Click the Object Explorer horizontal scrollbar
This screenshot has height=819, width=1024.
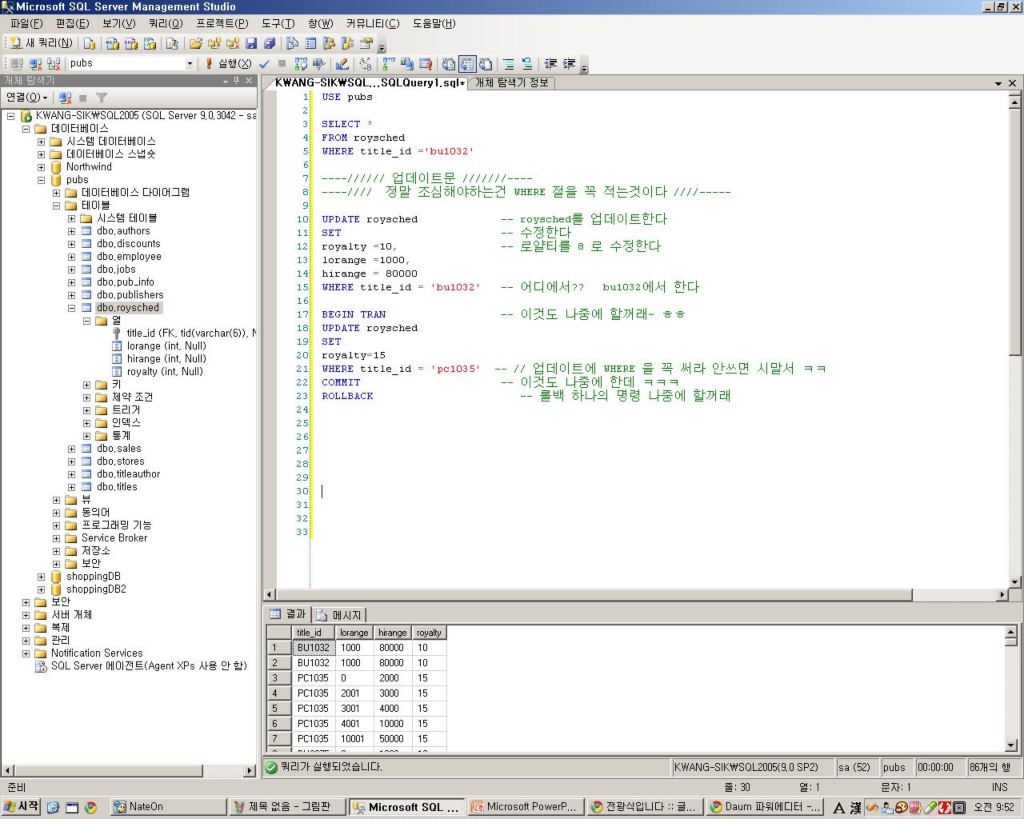pyautogui.click(x=129, y=771)
